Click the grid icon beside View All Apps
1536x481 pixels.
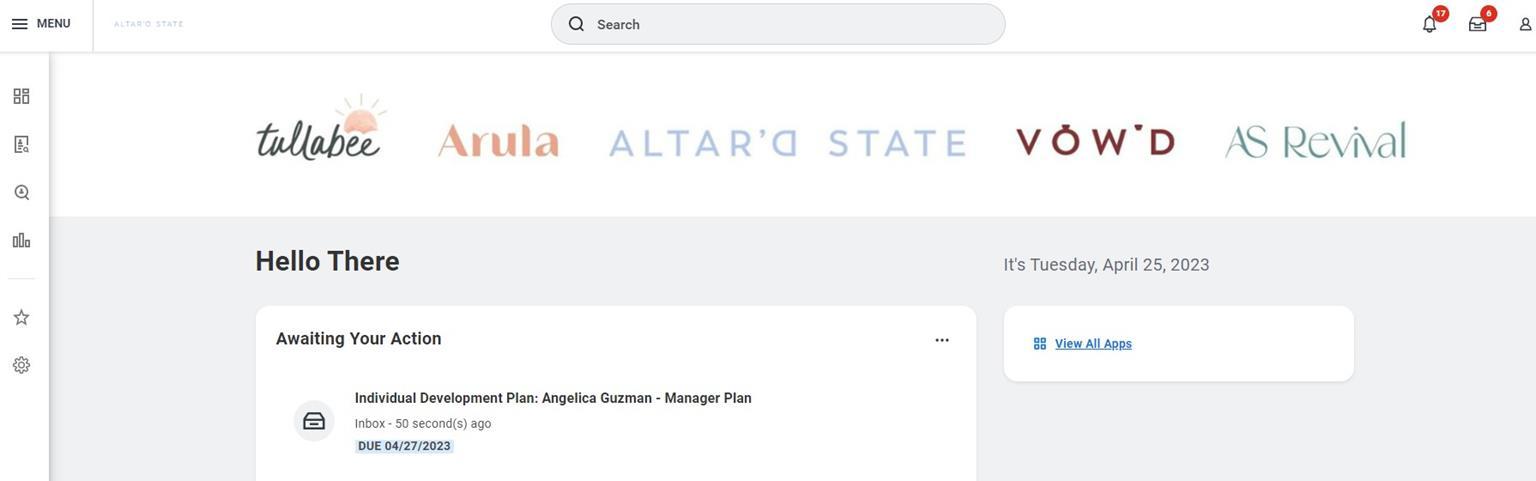[1040, 344]
